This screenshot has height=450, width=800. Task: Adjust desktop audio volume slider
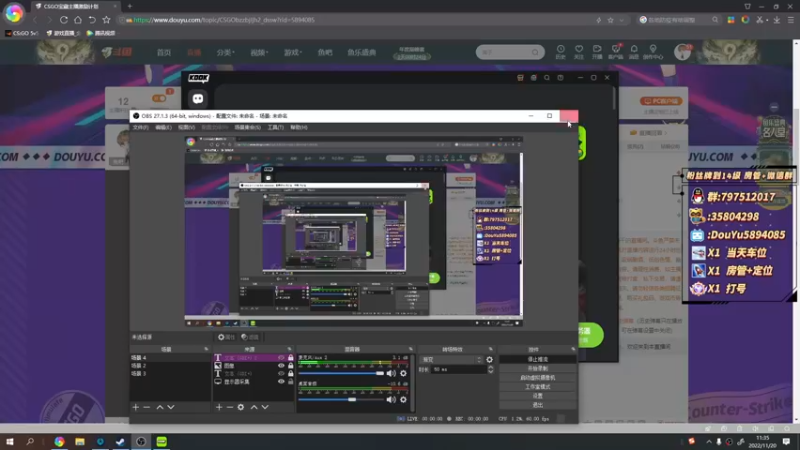(341, 399)
